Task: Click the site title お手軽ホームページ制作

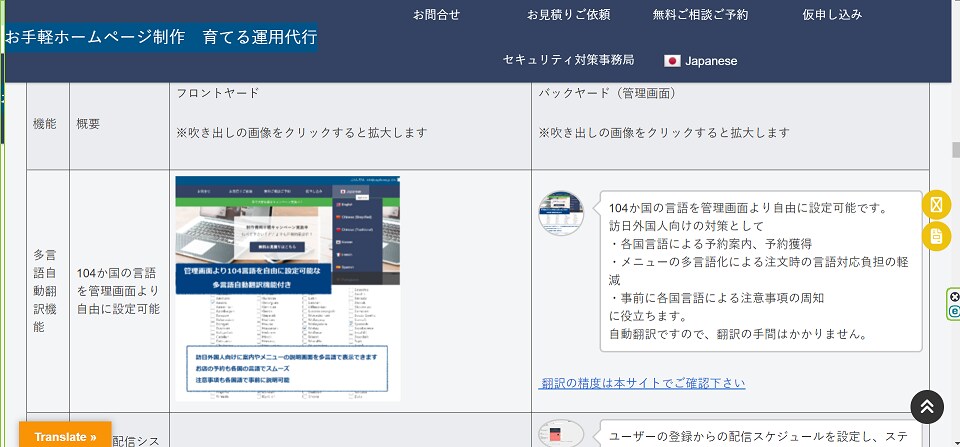Action: coord(161,37)
